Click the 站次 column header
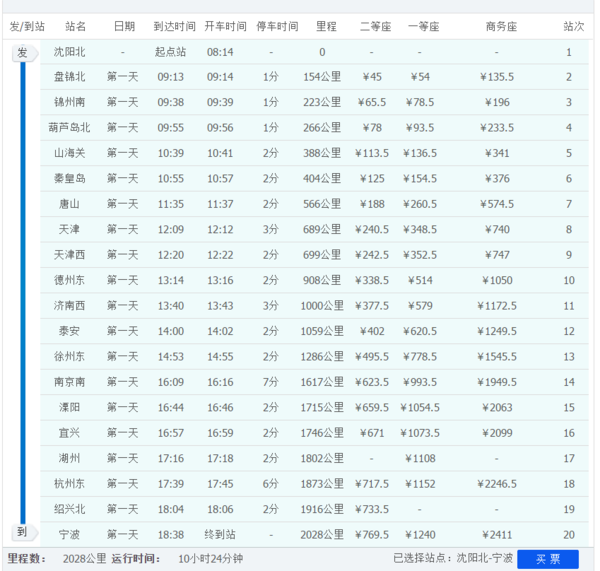The width and height of the screenshot is (600, 571). click(574, 26)
